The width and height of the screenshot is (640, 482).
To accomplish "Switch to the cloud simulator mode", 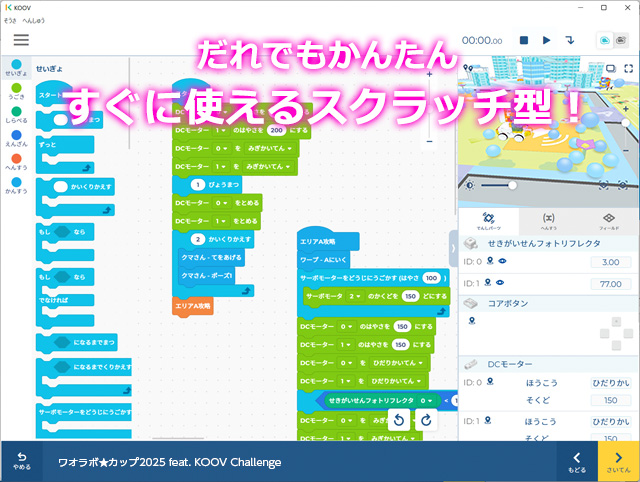I will coord(605,40).
